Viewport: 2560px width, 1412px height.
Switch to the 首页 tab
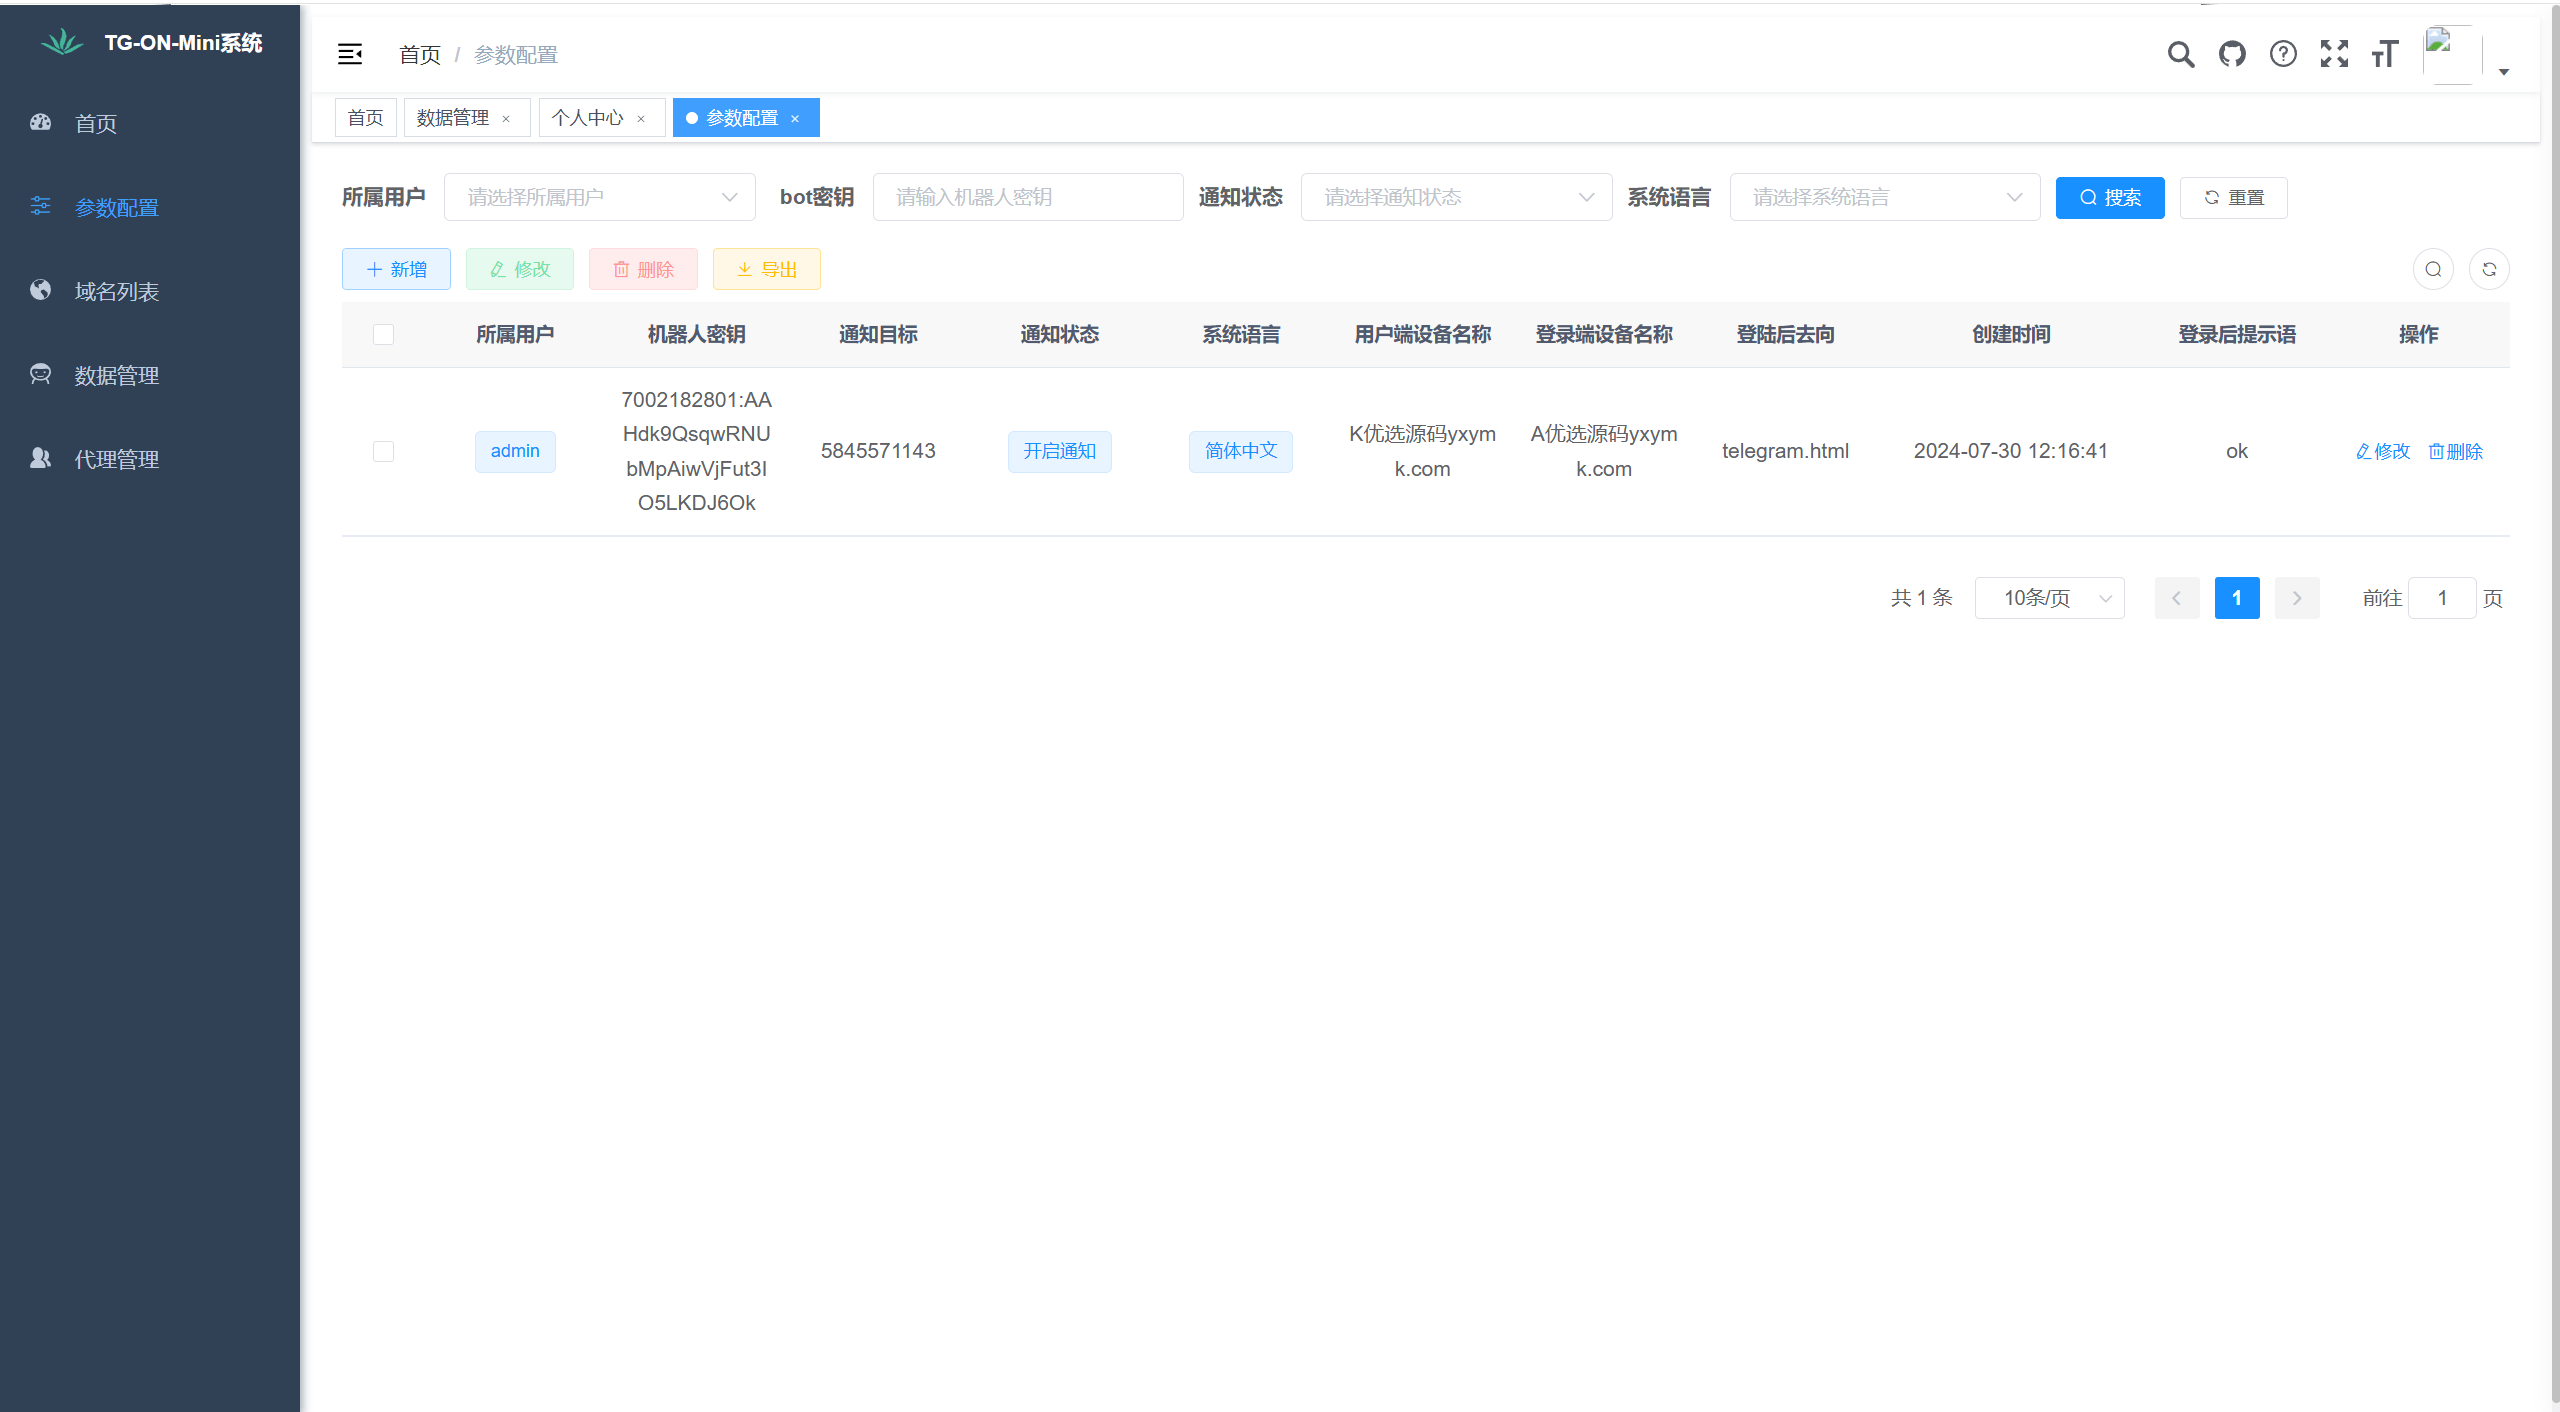[365, 118]
